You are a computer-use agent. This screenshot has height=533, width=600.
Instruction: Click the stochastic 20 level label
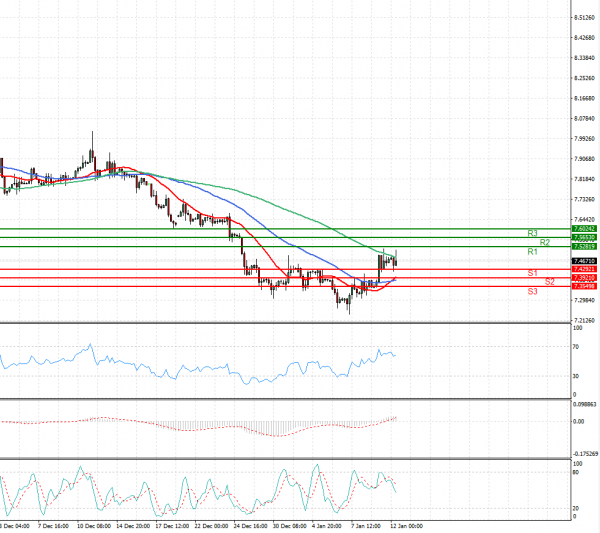tap(576, 509)
